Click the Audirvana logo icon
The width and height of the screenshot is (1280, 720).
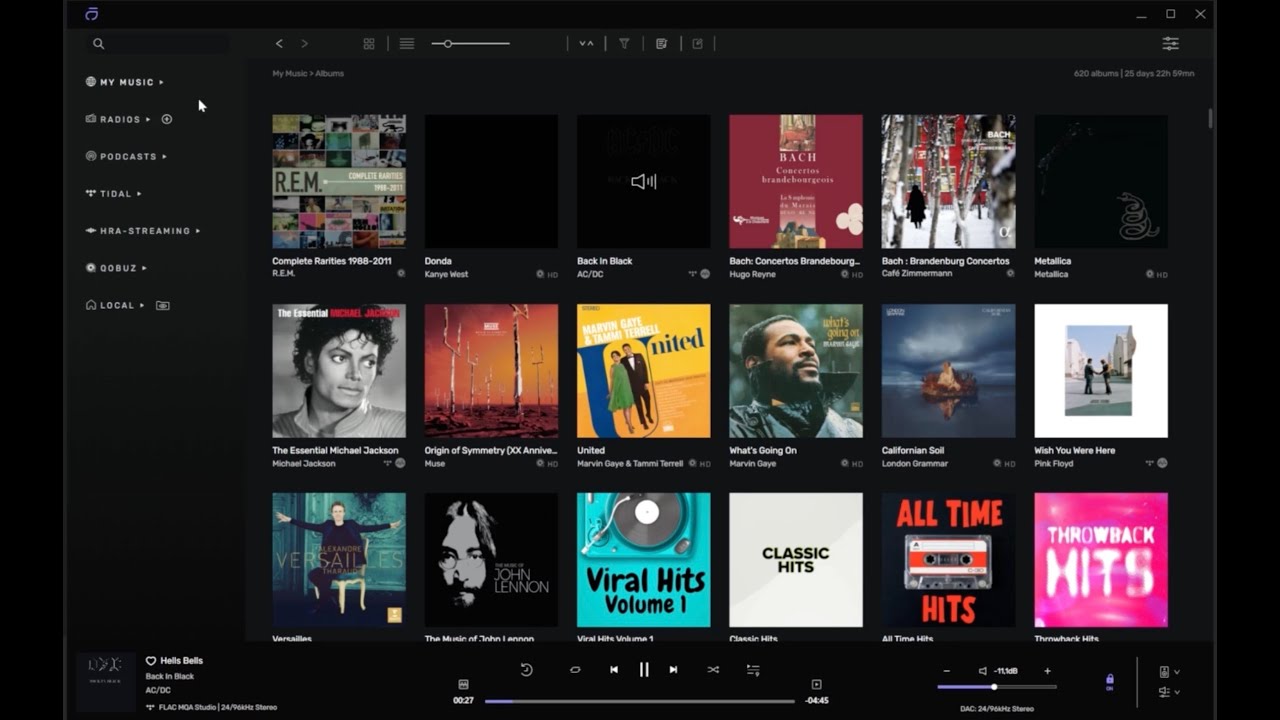click(92, 14)
